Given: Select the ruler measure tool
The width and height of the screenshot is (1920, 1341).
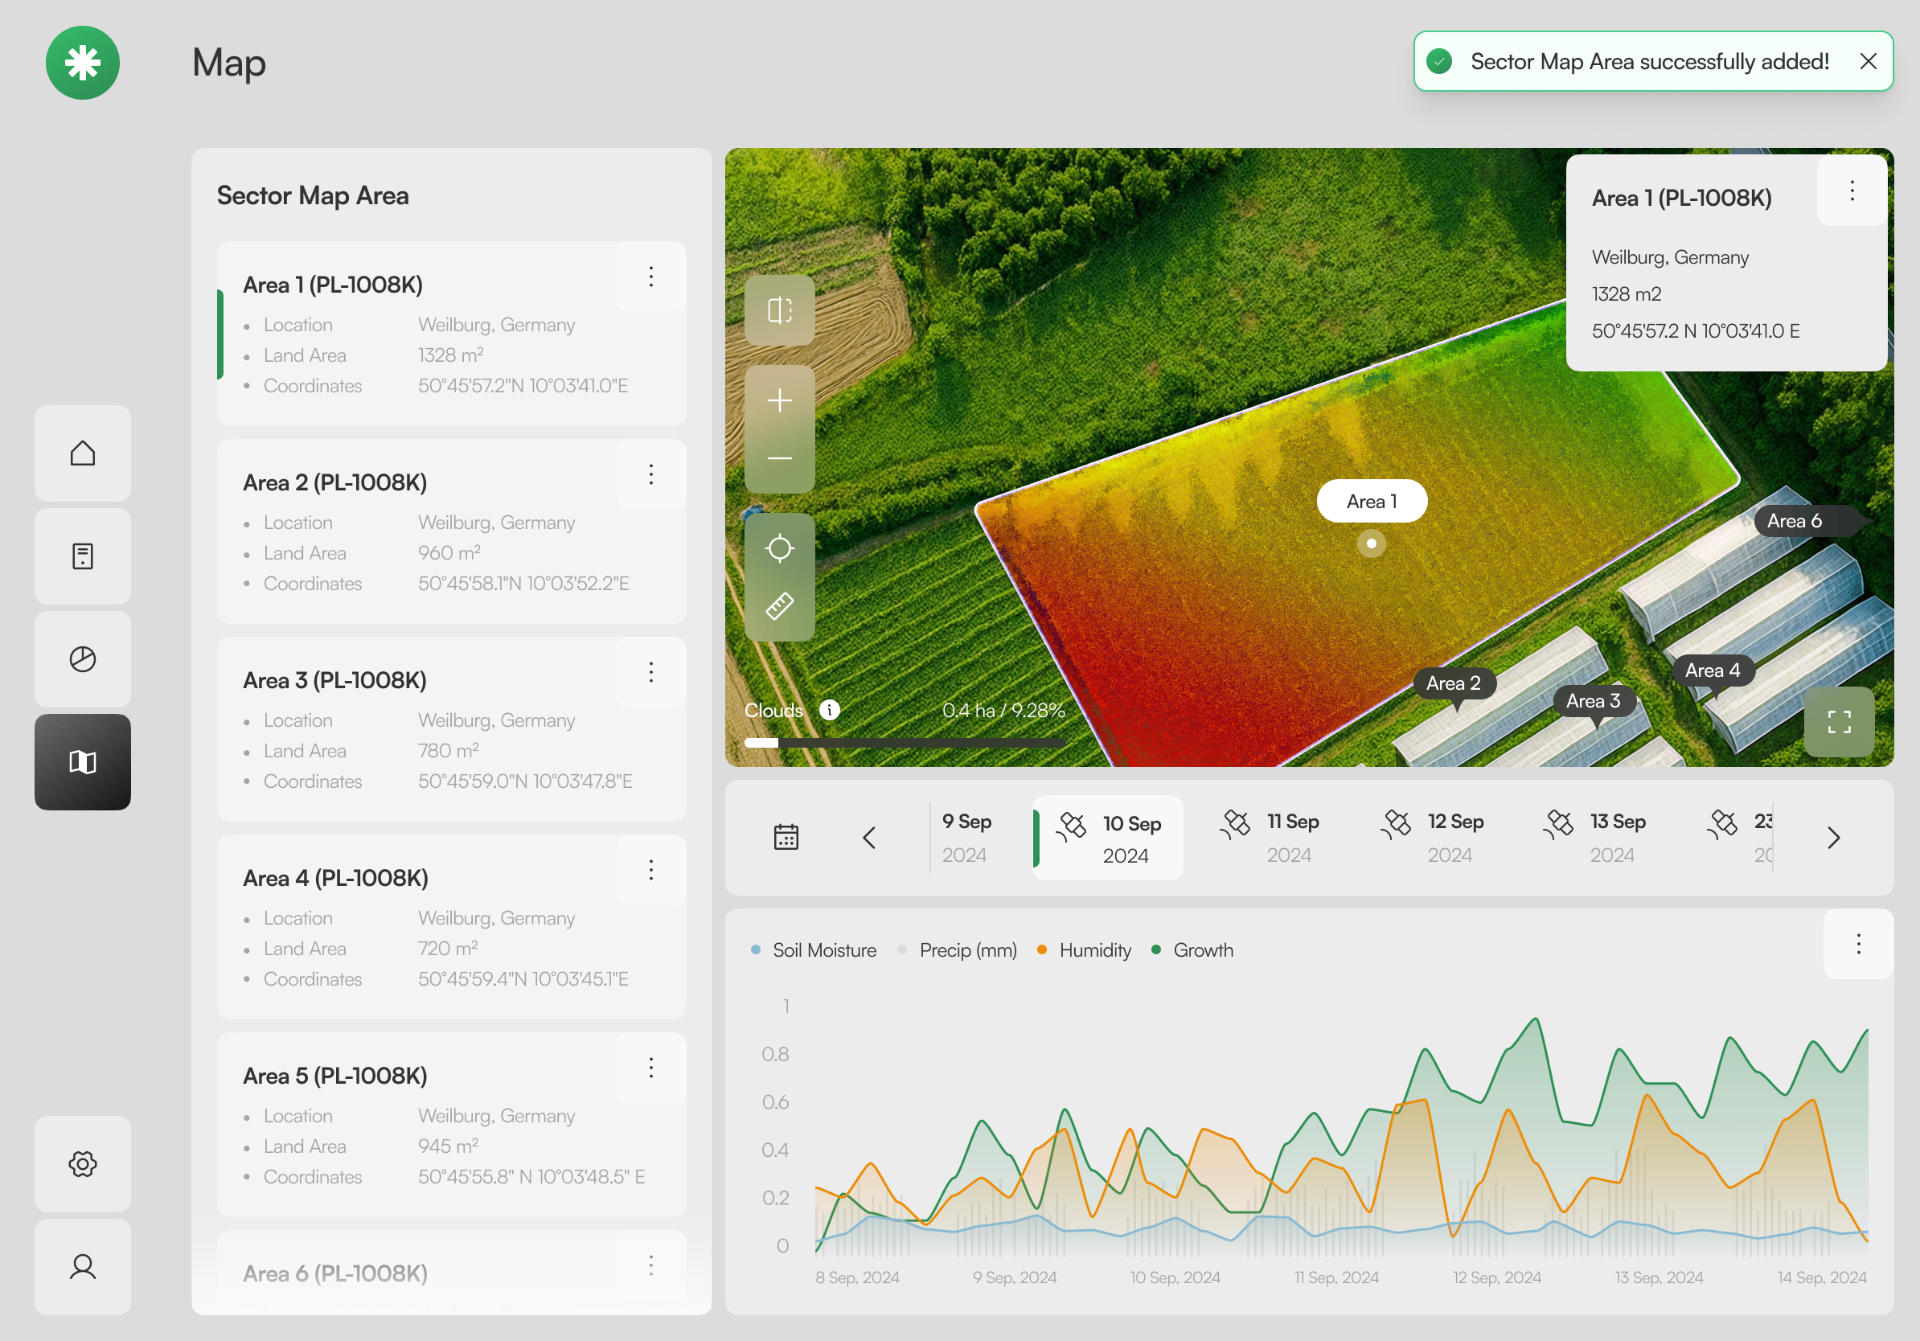Looking at the screenshot, I should tap(780, 606).
